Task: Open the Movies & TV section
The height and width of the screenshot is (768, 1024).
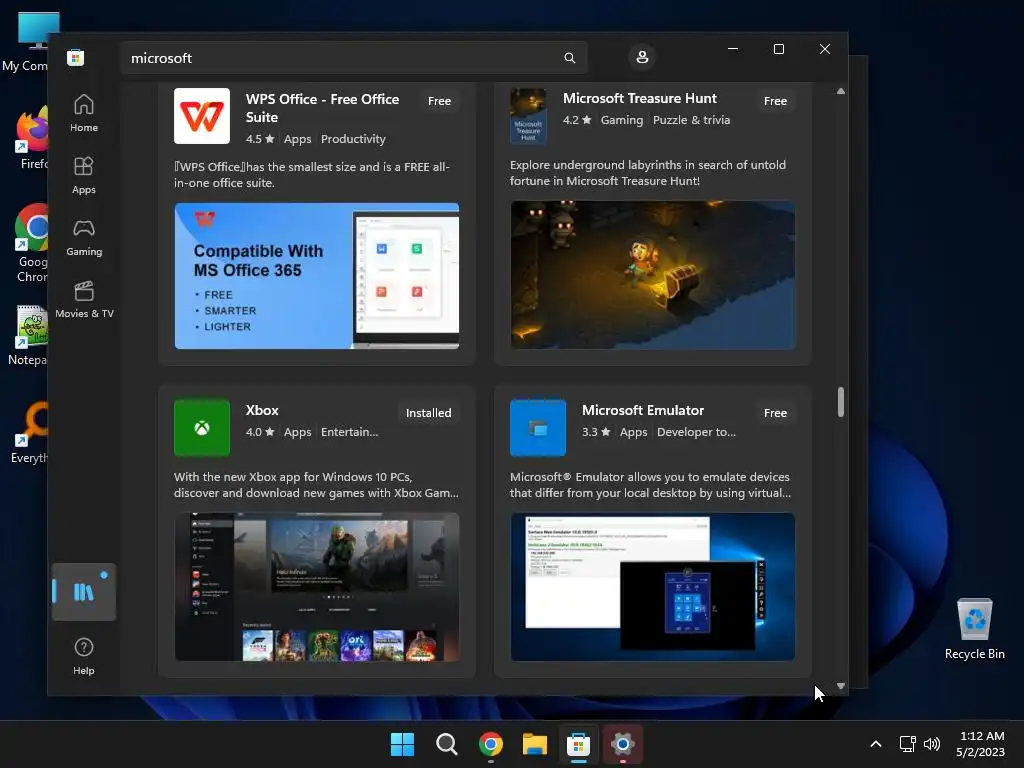Action: 84,299
